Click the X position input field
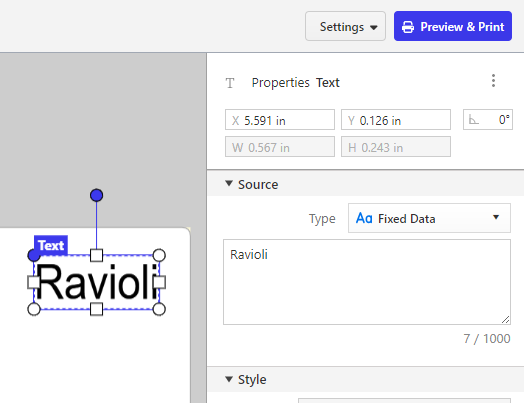 click(x=280, y=120)
